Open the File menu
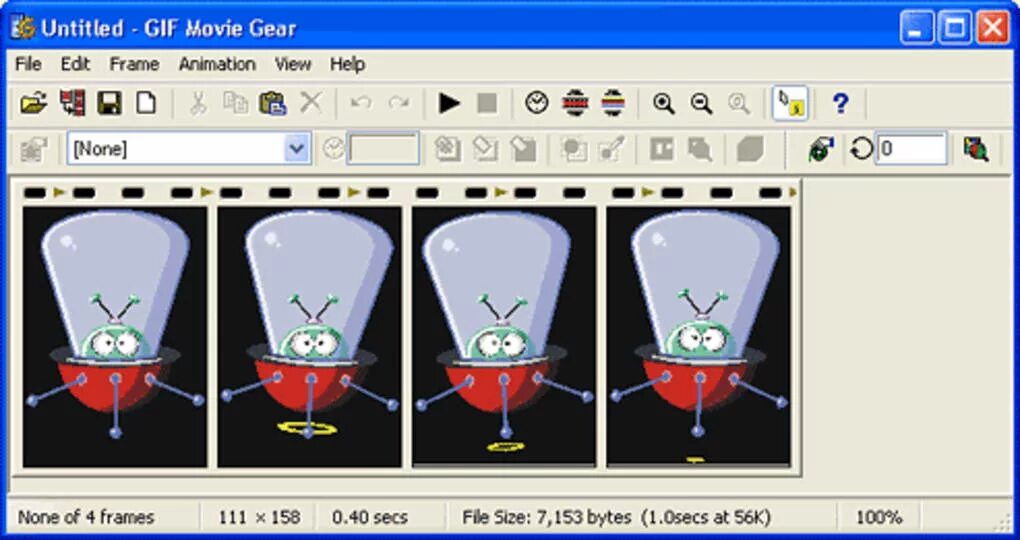Viewport: 1020px width, 540px height. [x=28, y=64]
